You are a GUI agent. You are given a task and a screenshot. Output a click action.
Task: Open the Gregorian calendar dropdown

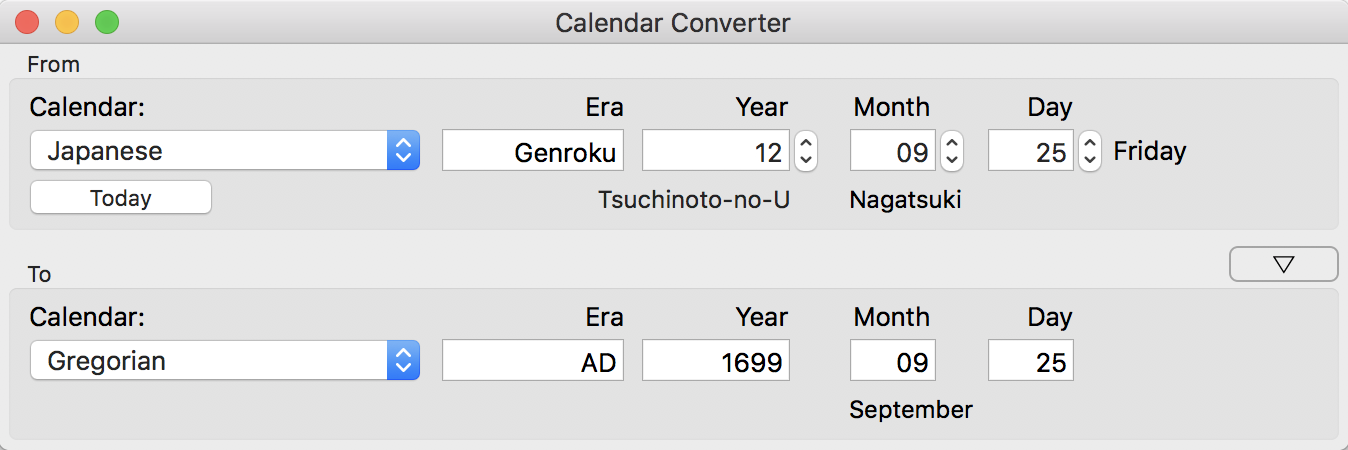225,361
